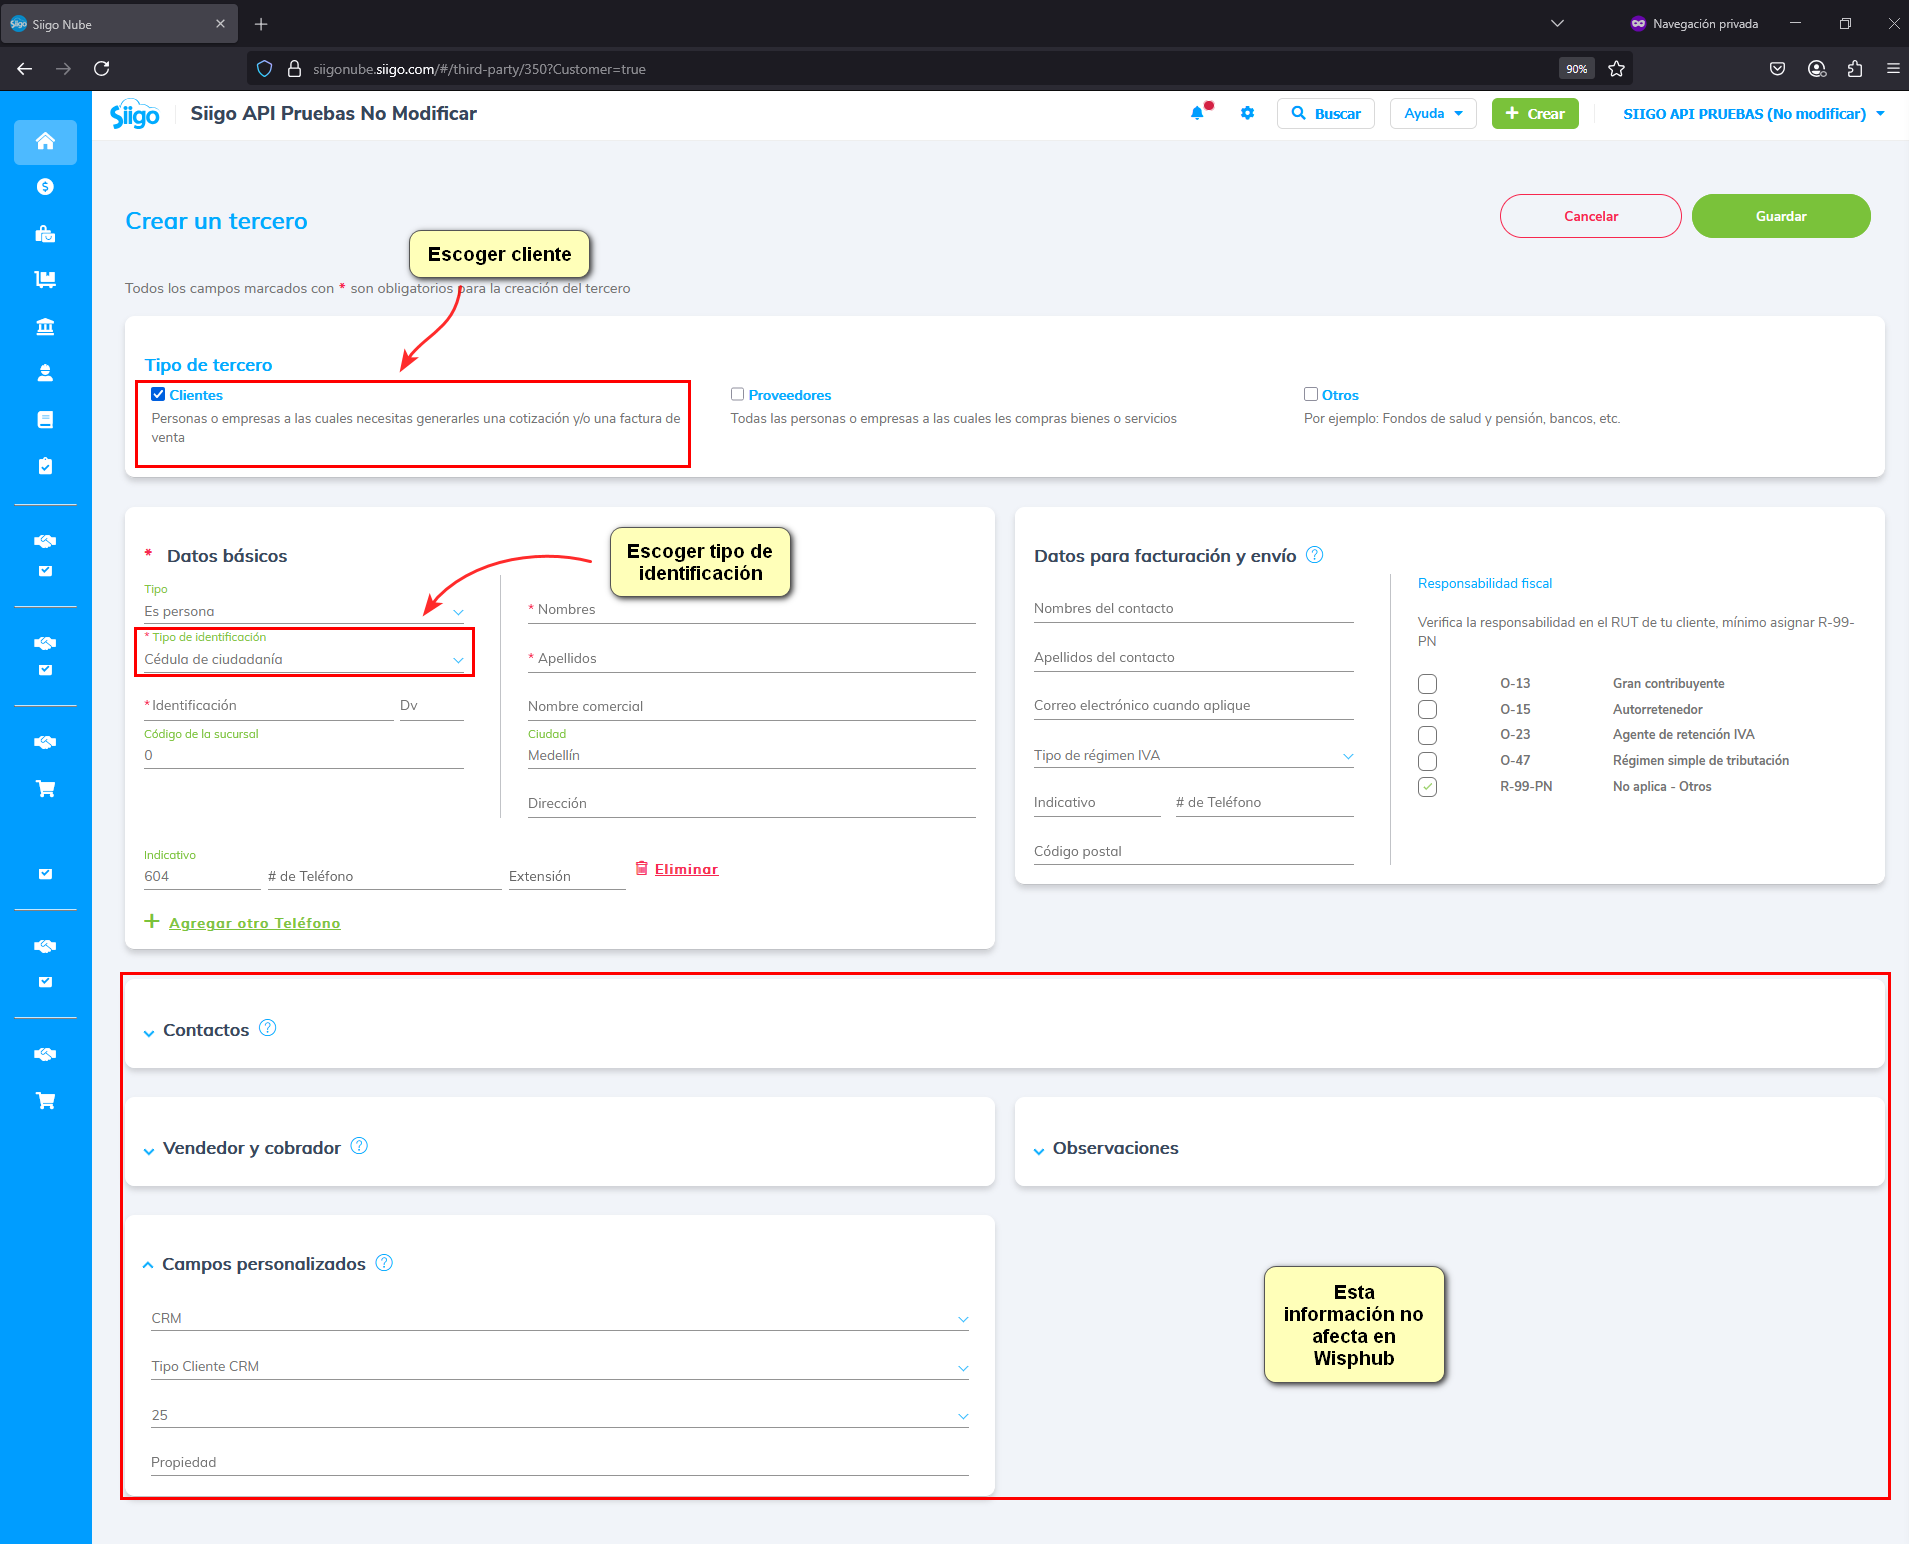Open the CRM custom field dropdown
This screenshot has height=1544, width=1909.
[x=560, y=1318]
